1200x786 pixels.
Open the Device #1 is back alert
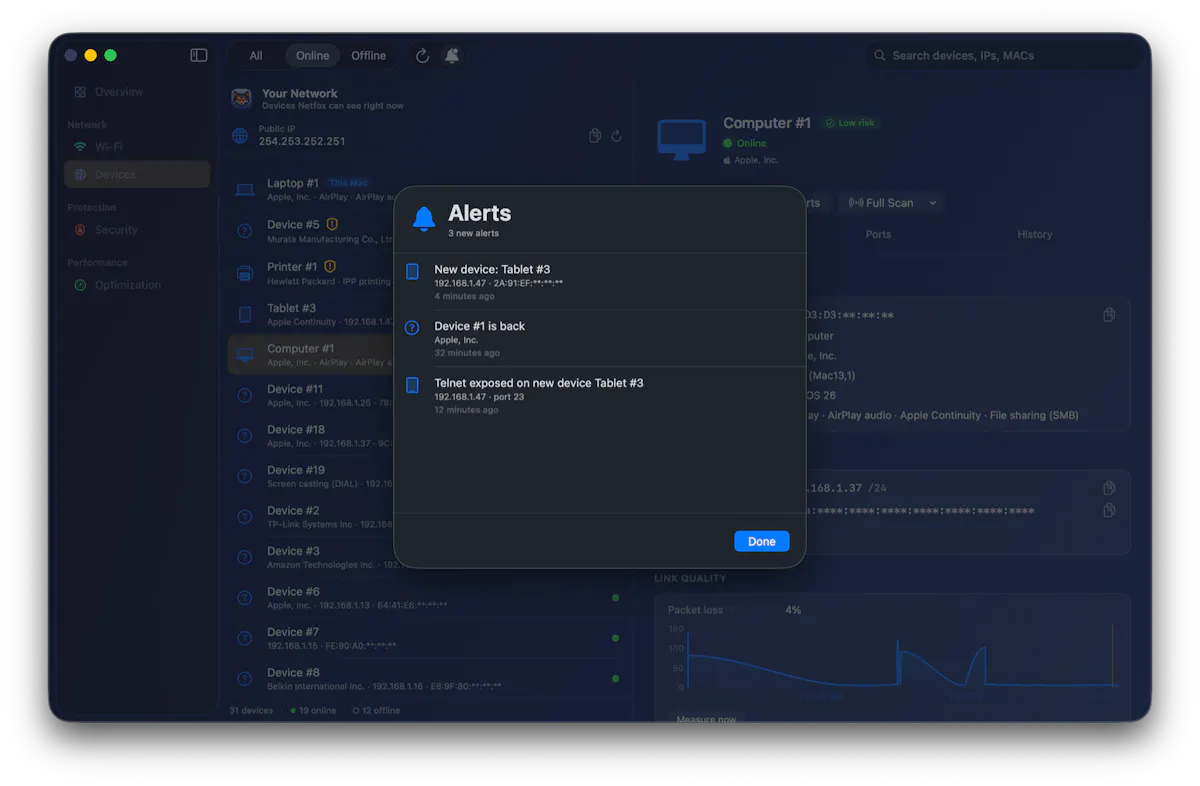pos(600,339)
